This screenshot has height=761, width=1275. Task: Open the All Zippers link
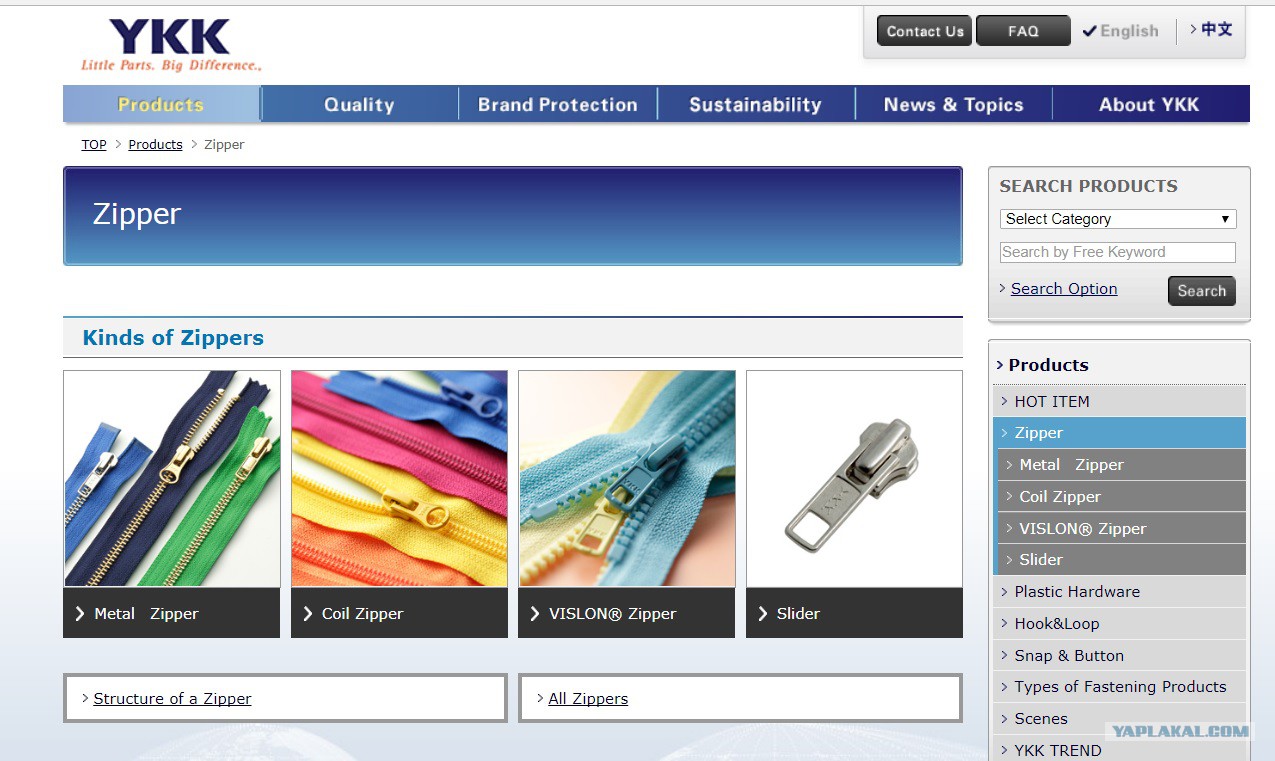tap(588, 699)
